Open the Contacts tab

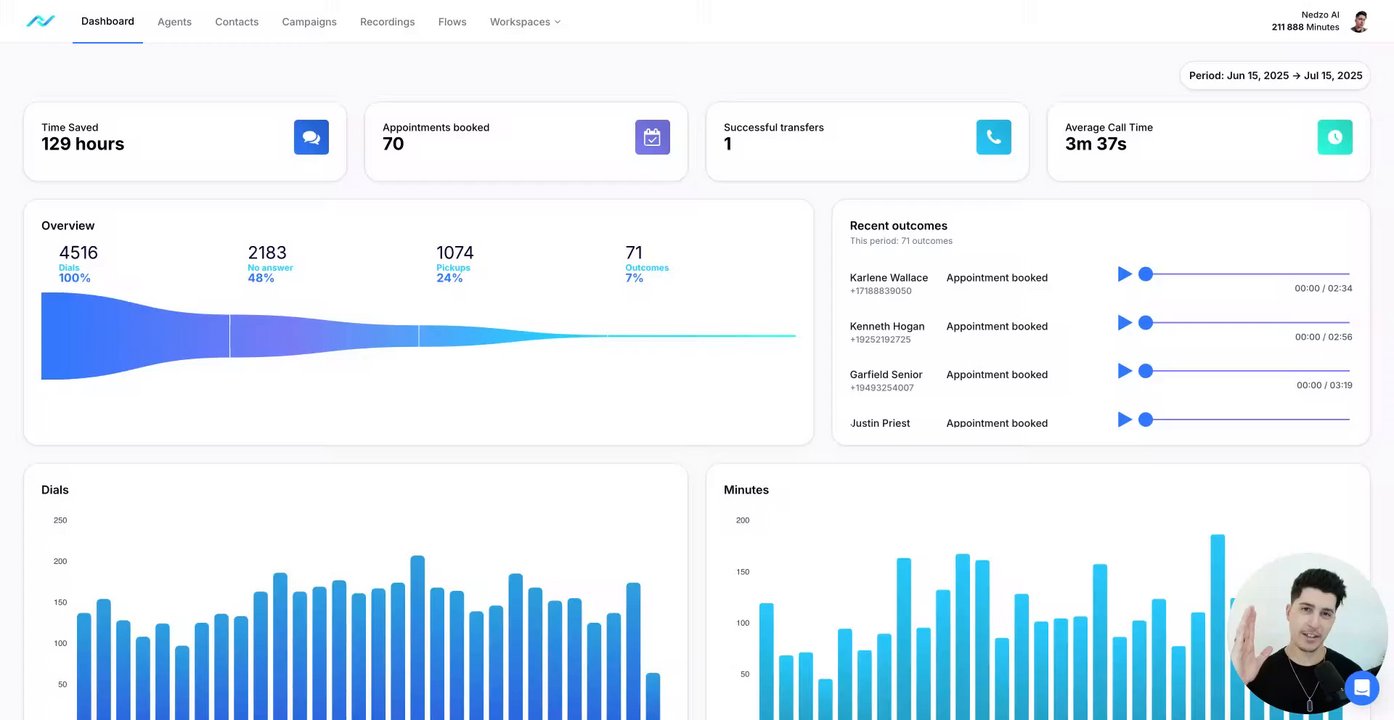click(237, 22)
